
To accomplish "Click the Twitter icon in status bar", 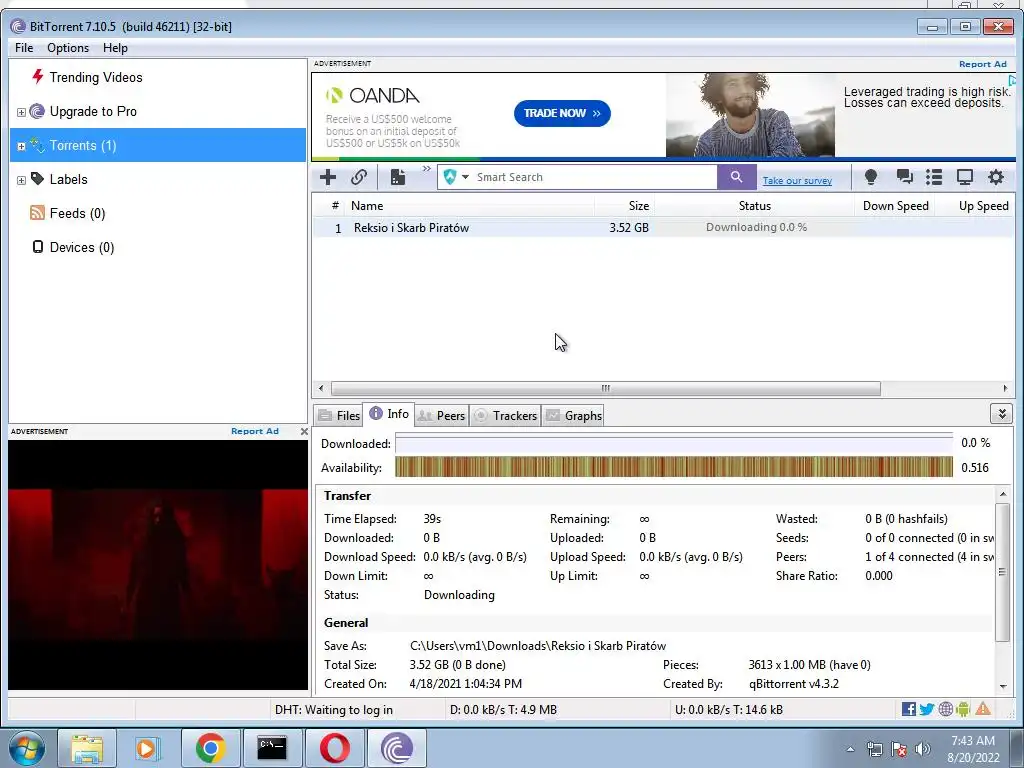I will tap(927, 709).
